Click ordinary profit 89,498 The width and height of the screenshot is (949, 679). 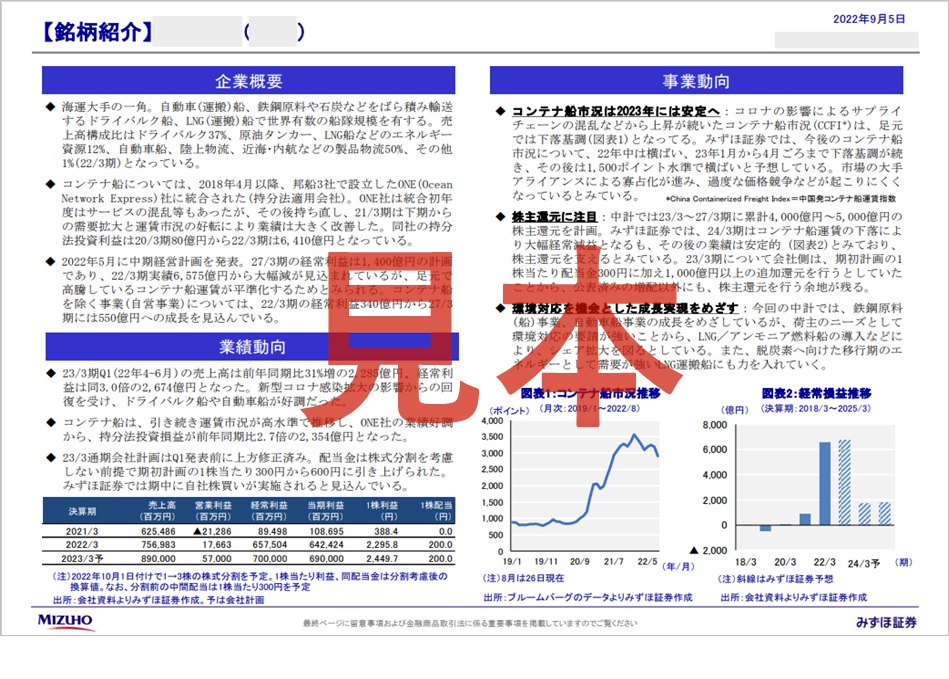point(272,531)
